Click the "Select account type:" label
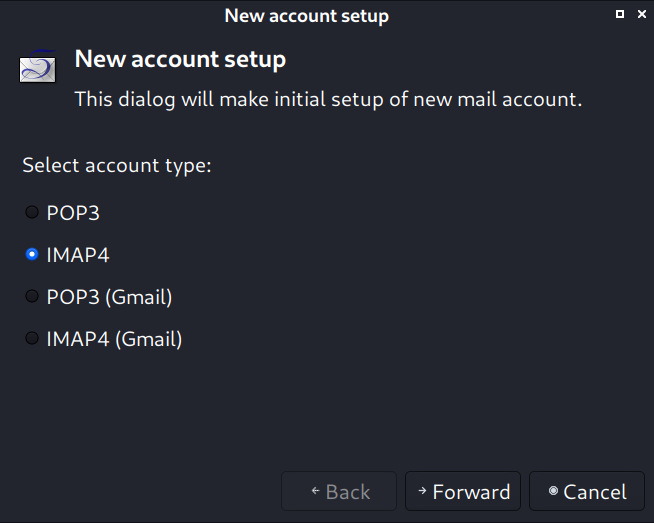Image resolution: width=654 pixels, height=523 pixels. pyautogui.click(x=117, y=165)
